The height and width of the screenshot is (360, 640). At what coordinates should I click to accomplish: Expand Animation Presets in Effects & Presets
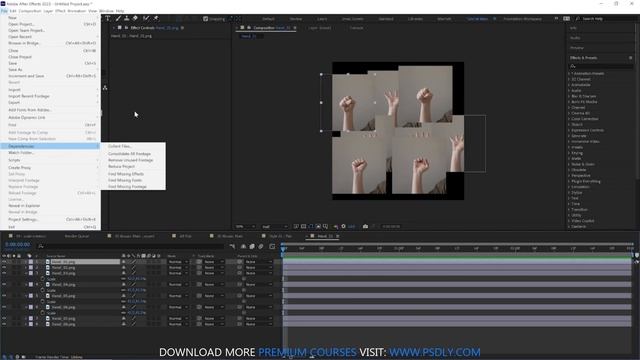coord(569,73)
